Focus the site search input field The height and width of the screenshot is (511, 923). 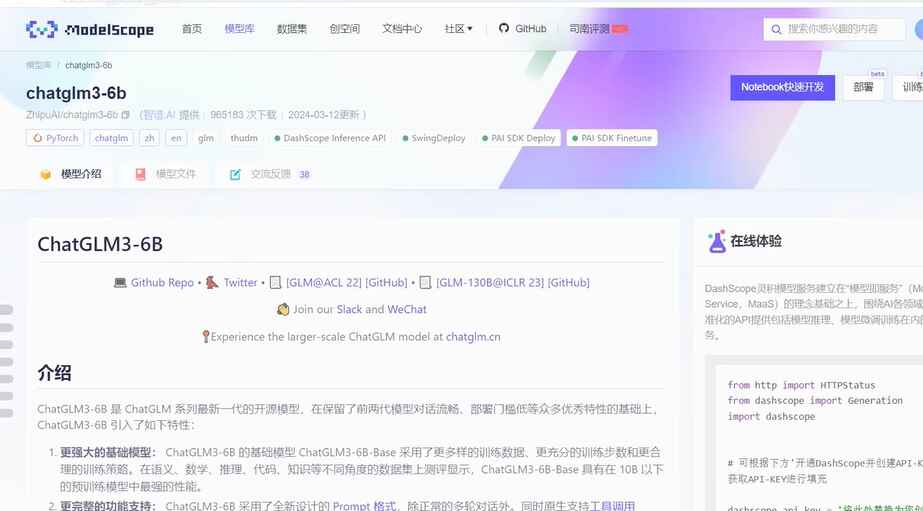(834, 29)
